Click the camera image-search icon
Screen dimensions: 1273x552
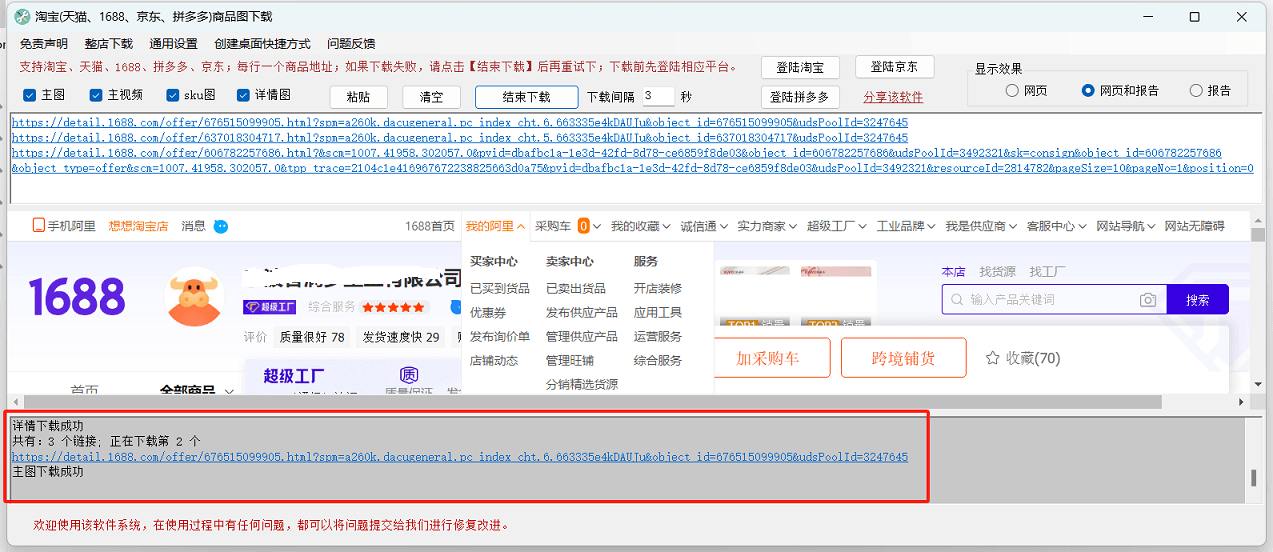pos(1148,300)
